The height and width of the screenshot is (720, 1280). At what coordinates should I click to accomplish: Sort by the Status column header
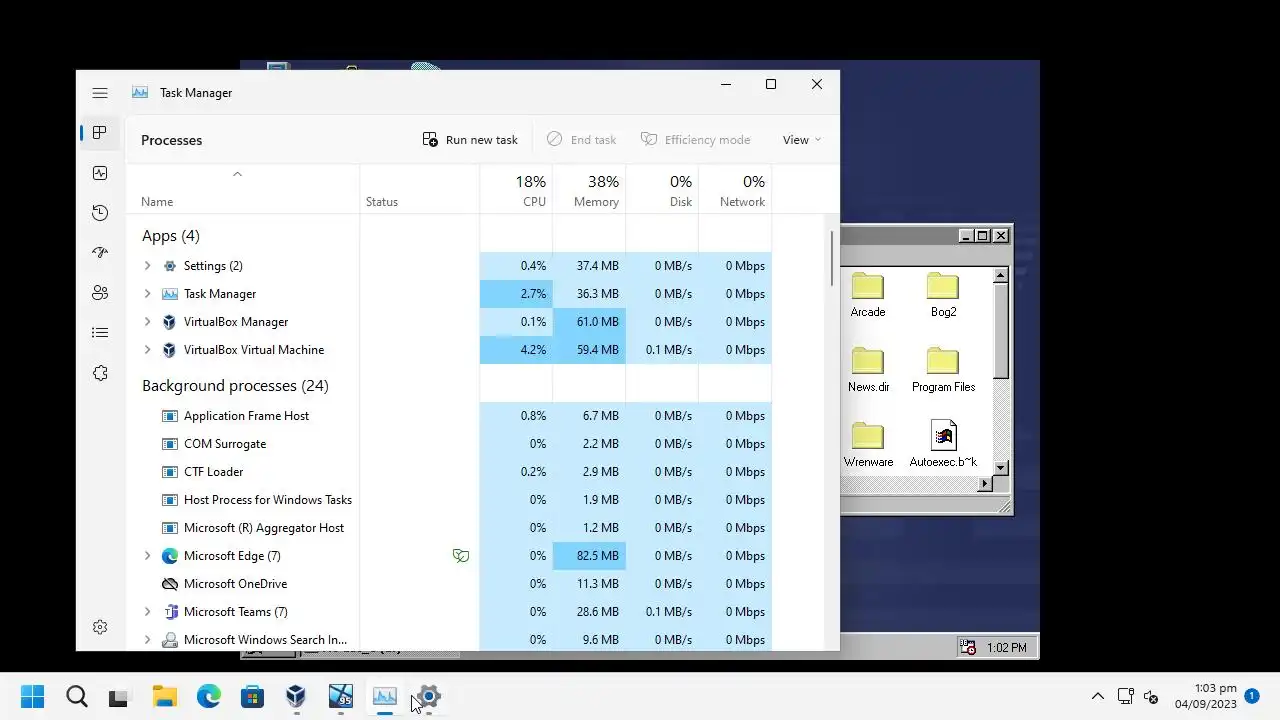[x=420, y=190]
